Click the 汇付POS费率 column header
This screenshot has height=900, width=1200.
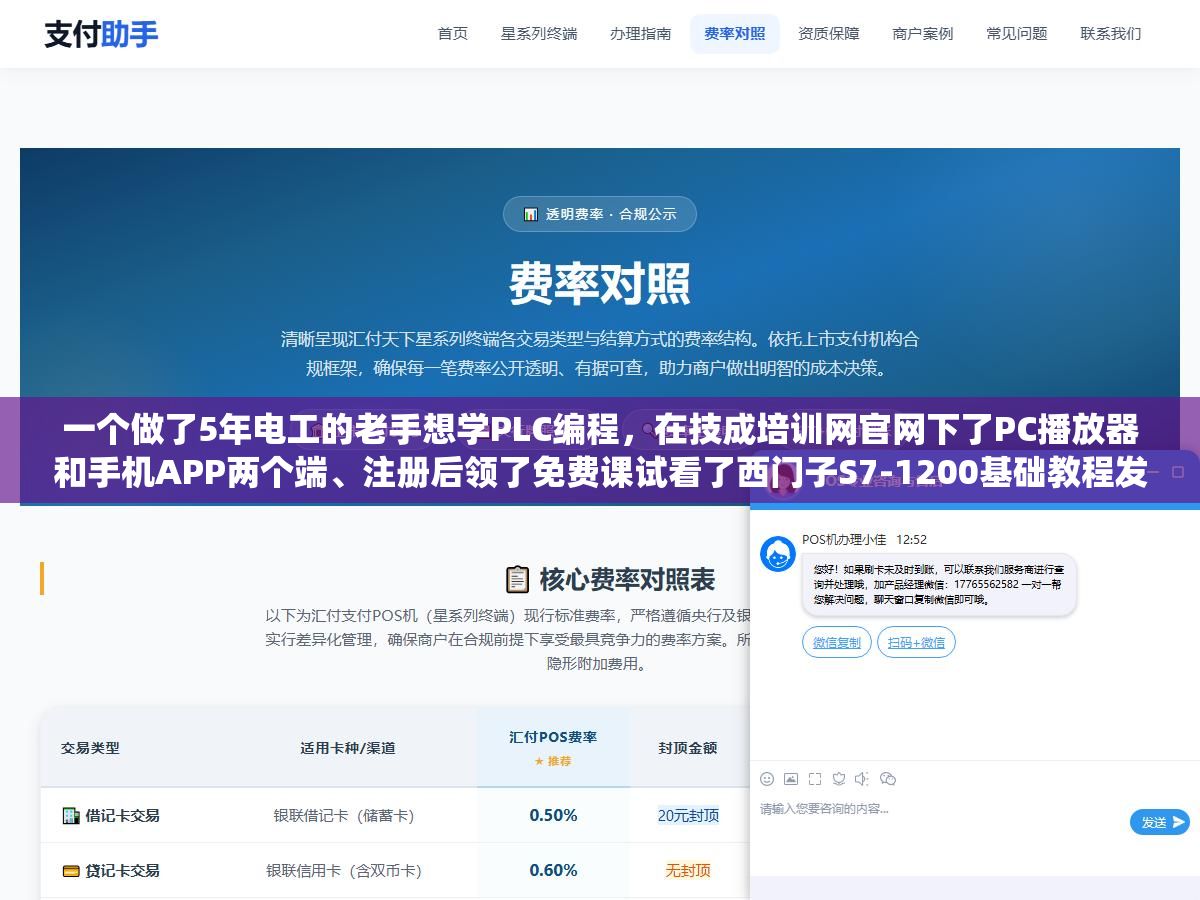coord(553,737)
